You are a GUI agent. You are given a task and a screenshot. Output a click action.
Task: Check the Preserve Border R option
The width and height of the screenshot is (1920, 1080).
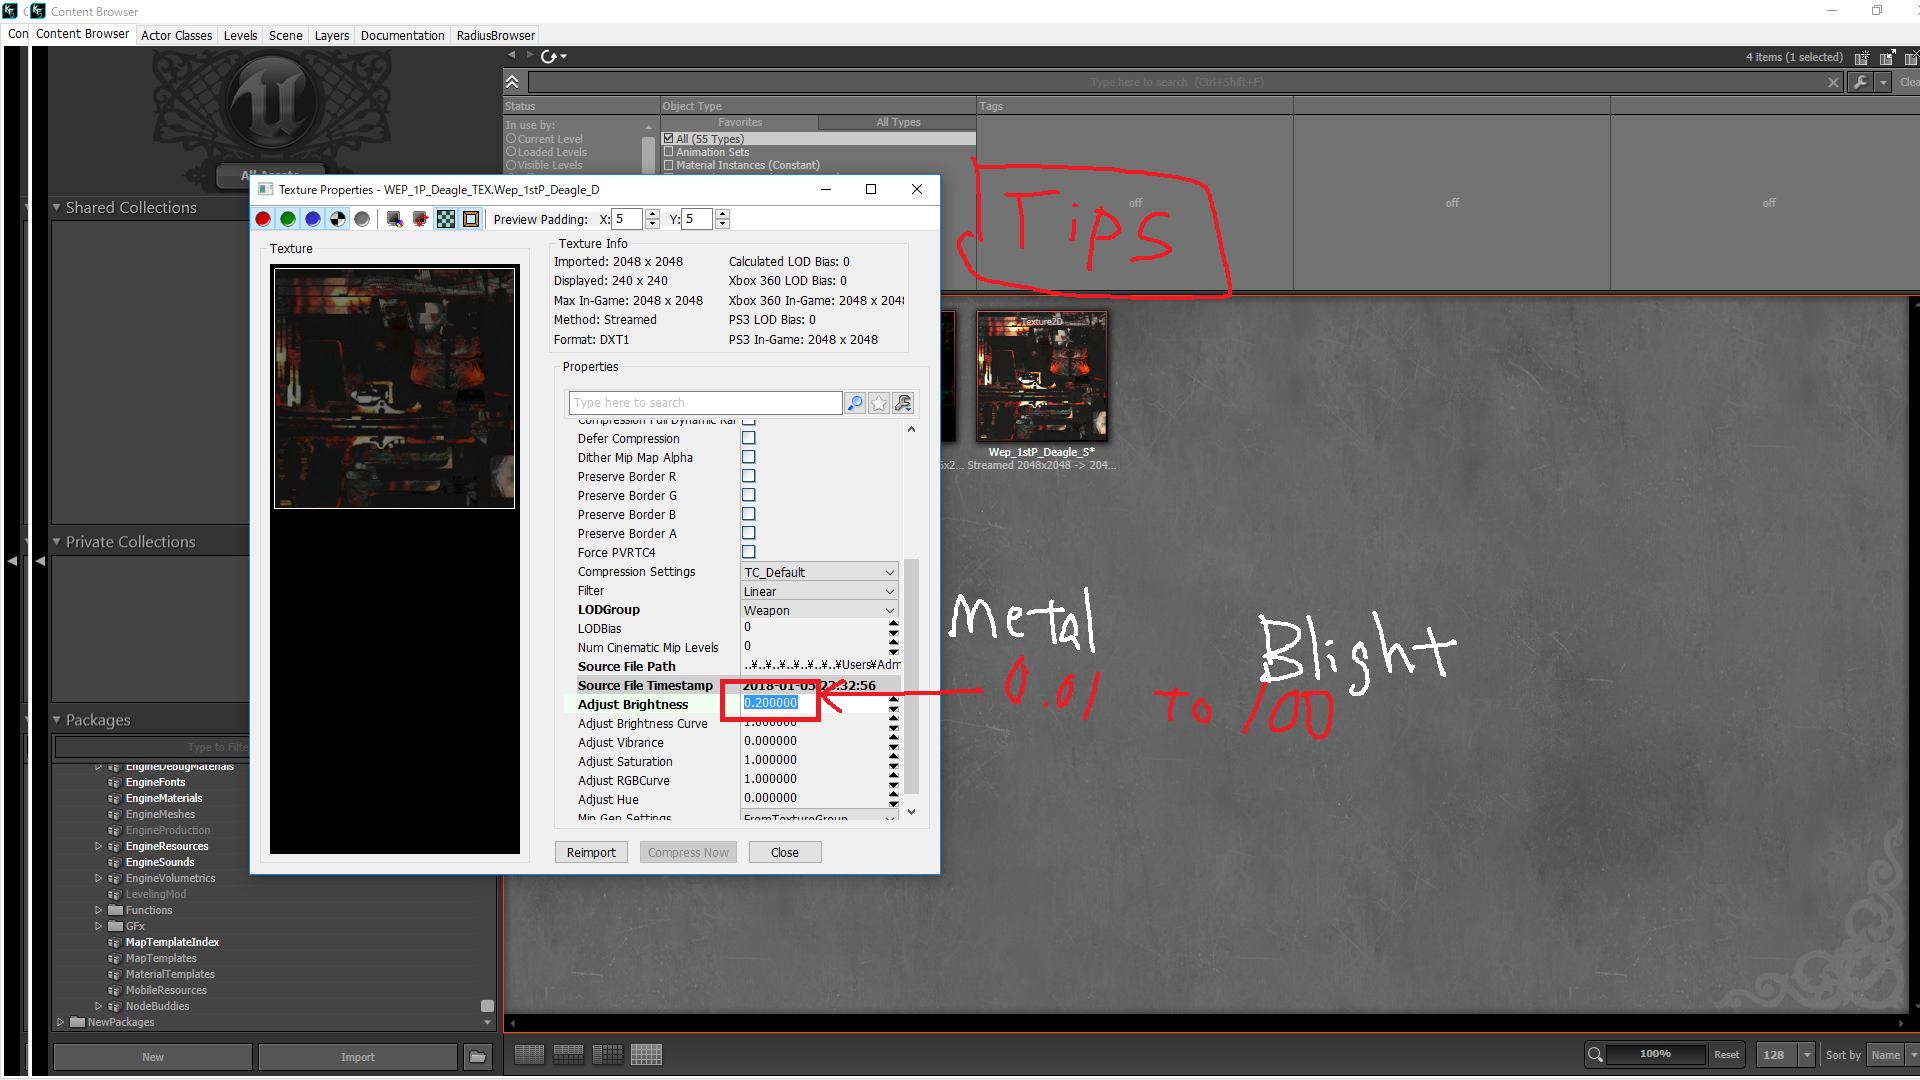pos(748,476)
